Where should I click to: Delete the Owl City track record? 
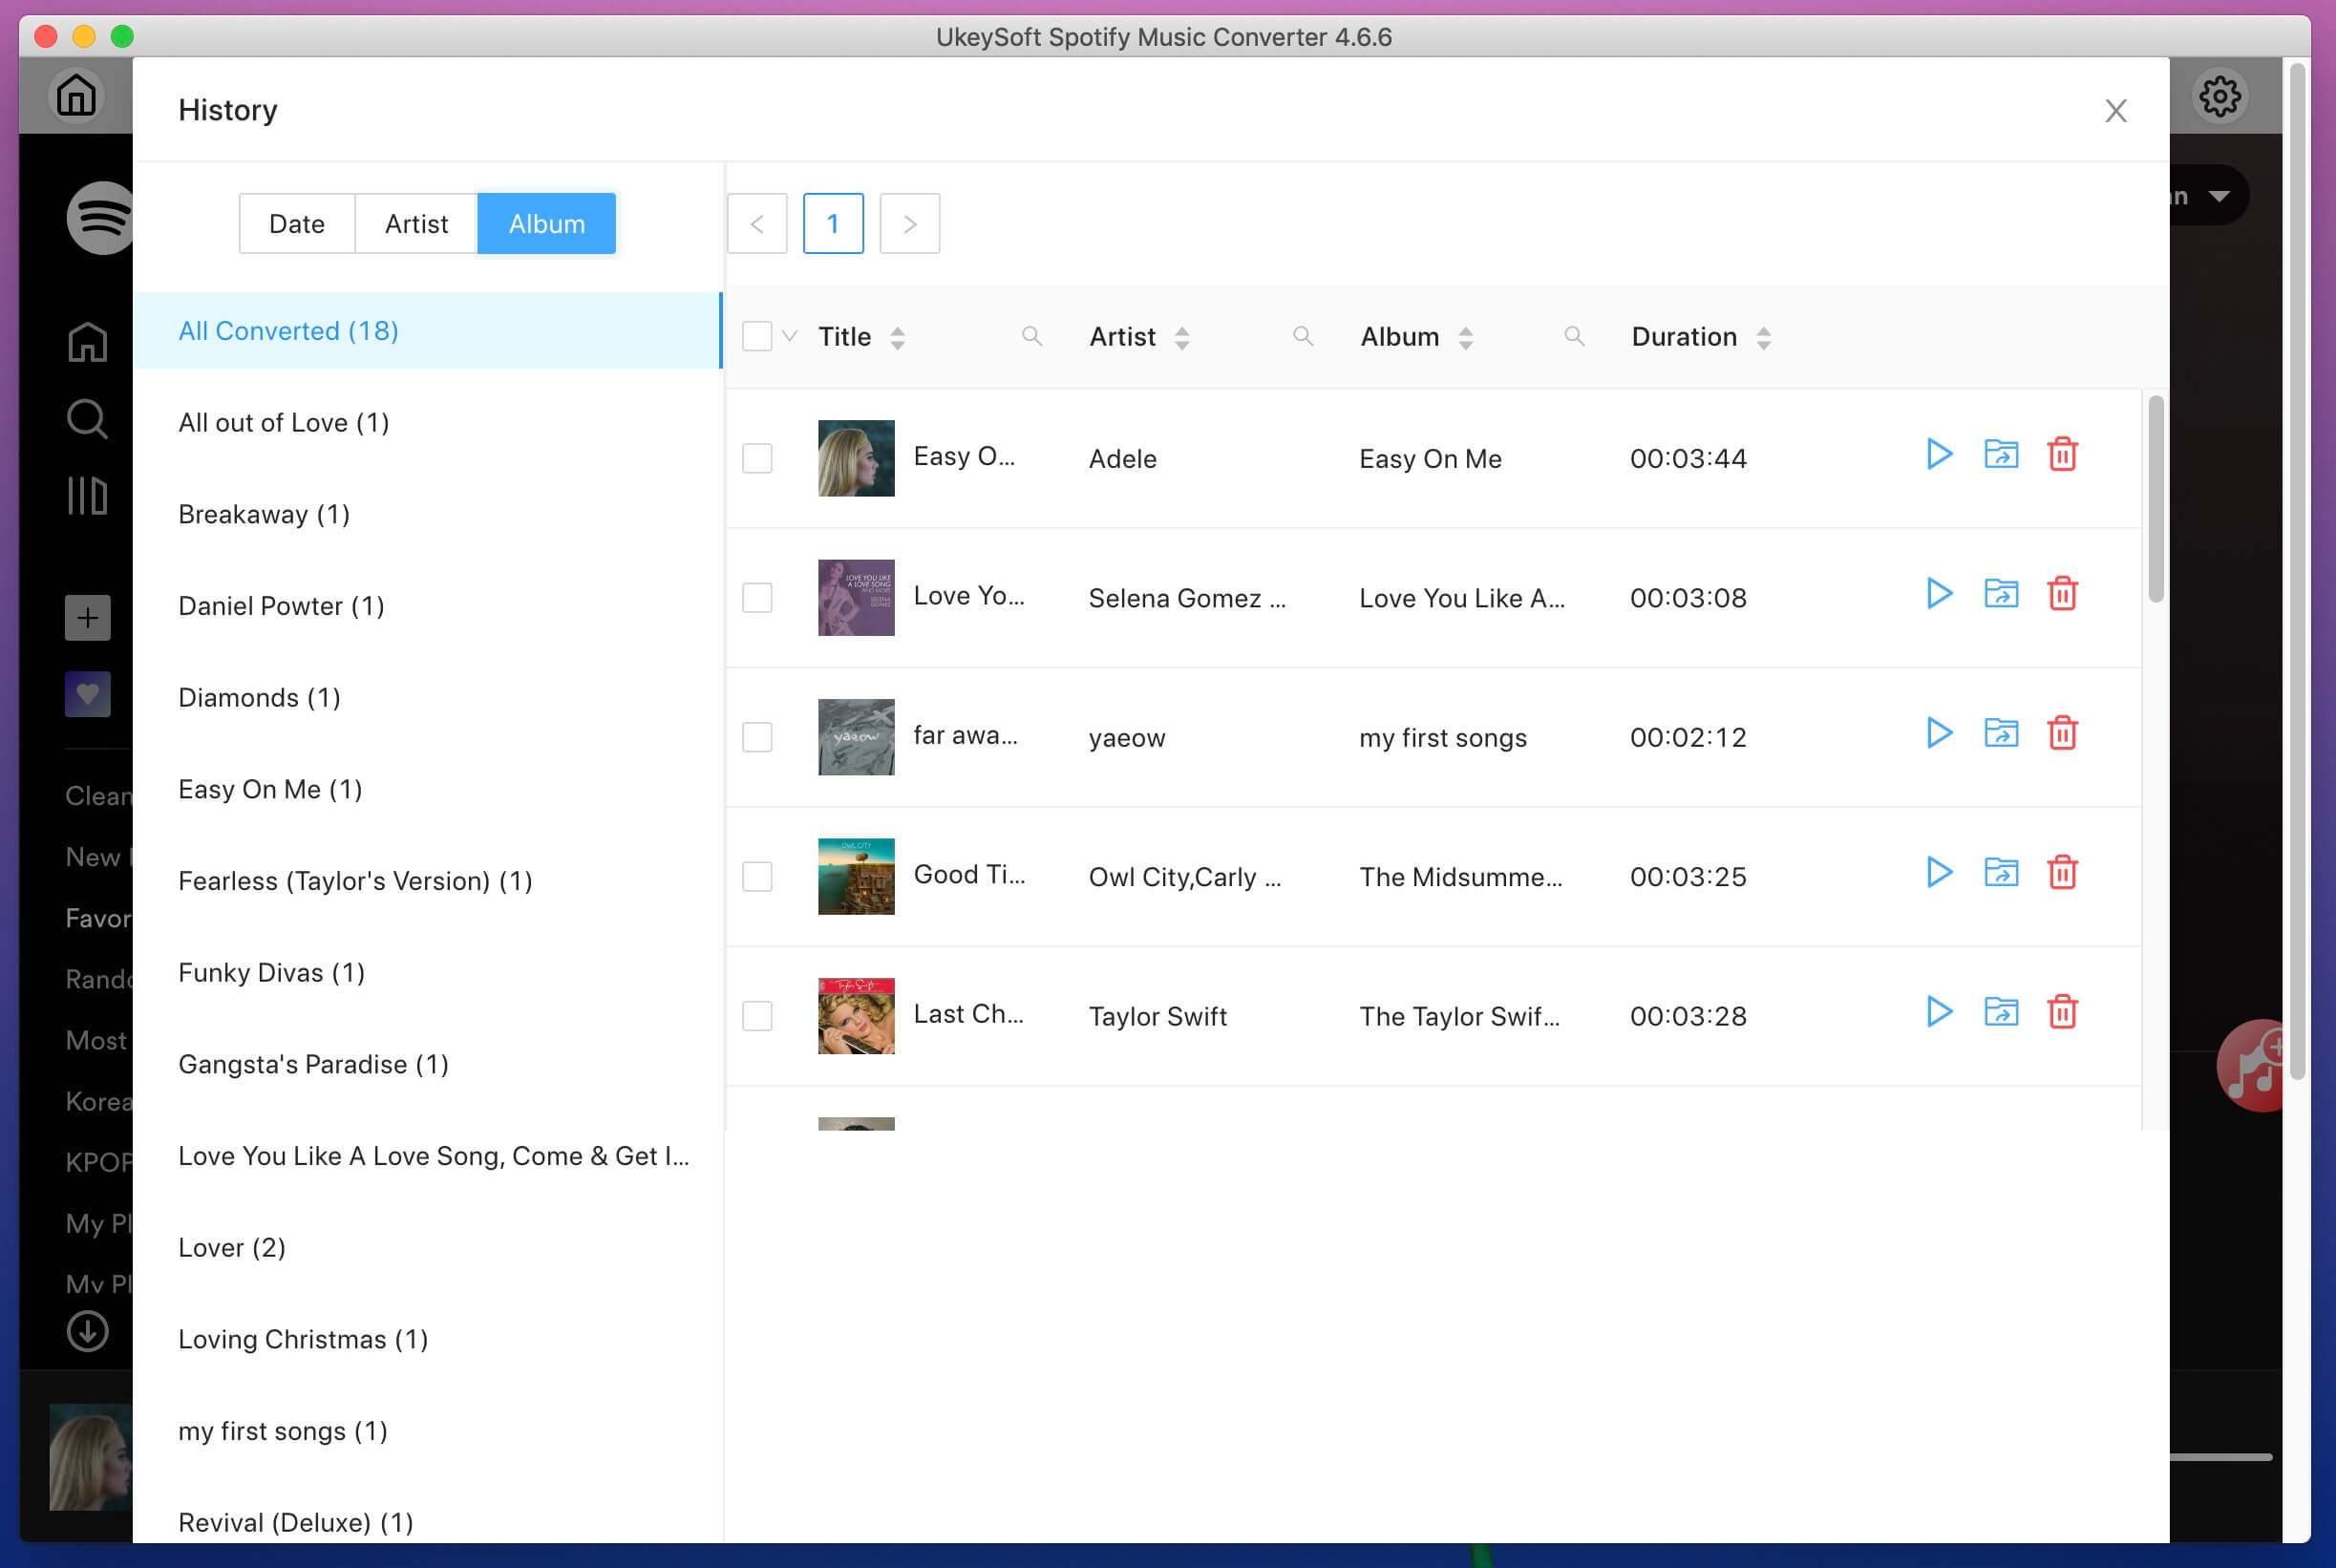click(x=2062, y=872)
